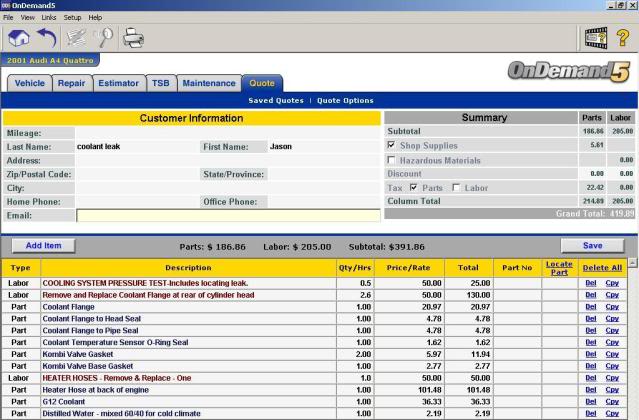
Task: Check the Tax Labor checkbox
Action: tap(456, 187)
